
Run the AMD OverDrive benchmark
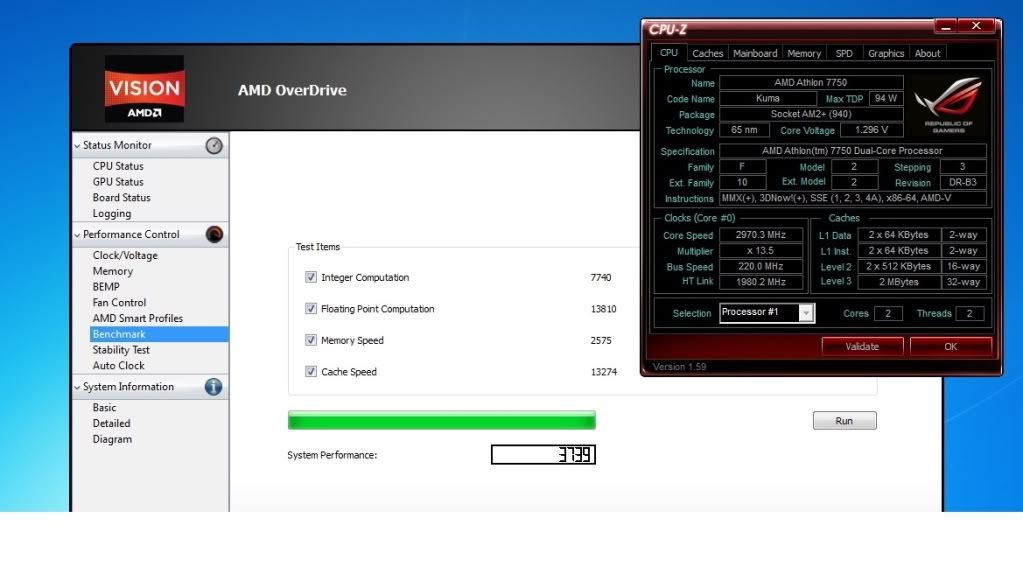pyautogui.click(x=844, y=421)
